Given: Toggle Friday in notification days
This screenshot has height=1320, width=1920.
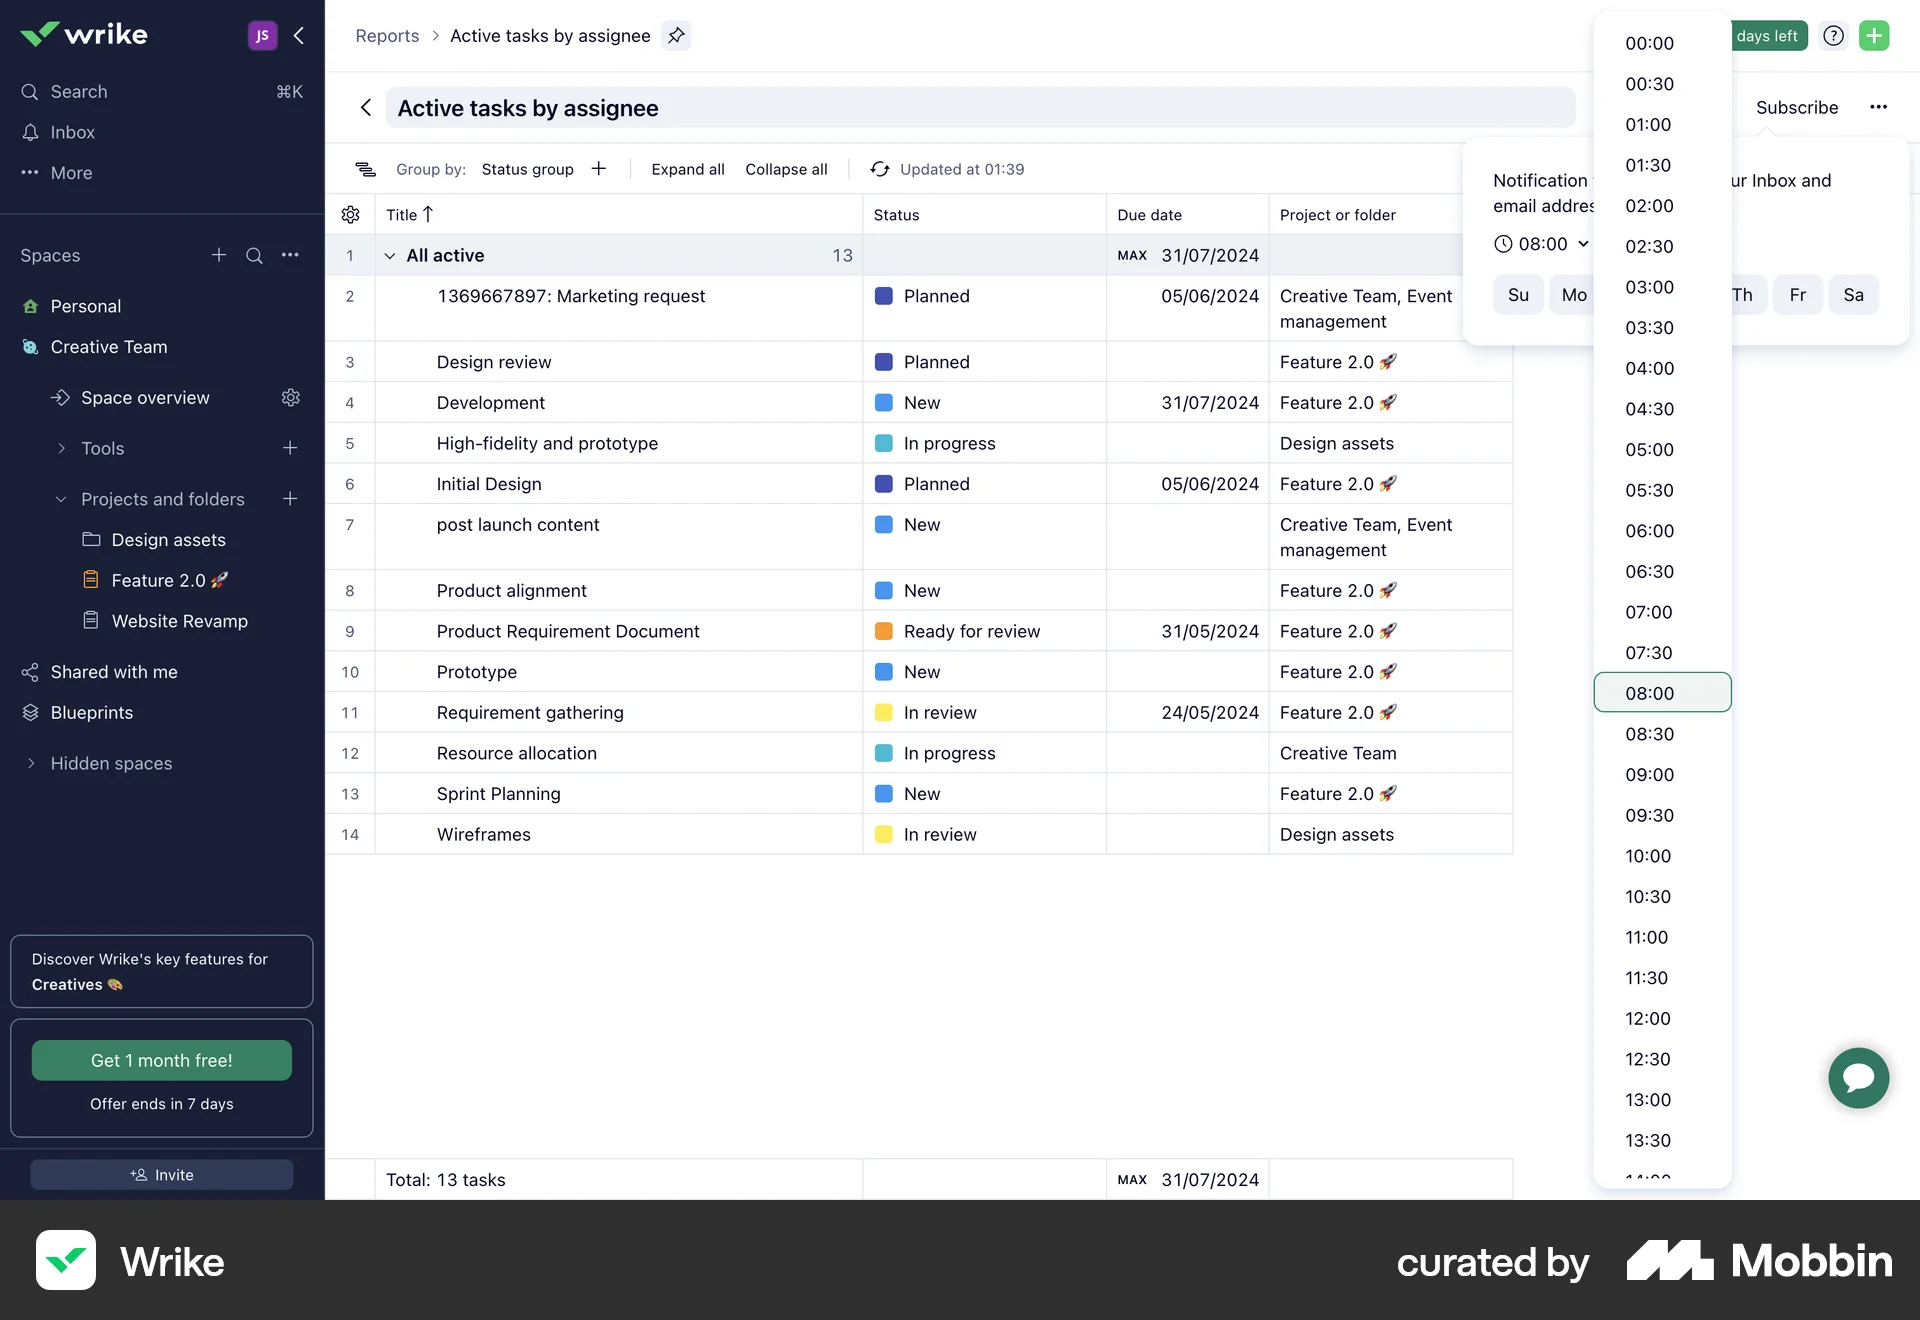Looking at the screenshot, I should (x=1797, y=294).
